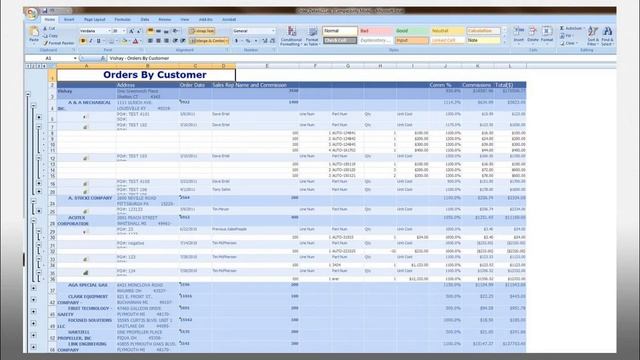Click the AutoSum sigma icon
640x360 pixels.
[x=562, y=29]
